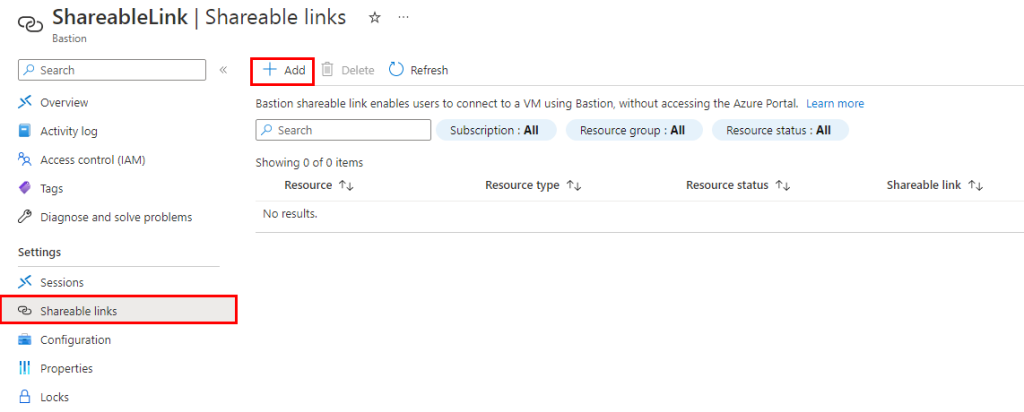Click the Sessions icon
The height and width of the screenshot is (412, 1024).
click(x=25, y=283)
